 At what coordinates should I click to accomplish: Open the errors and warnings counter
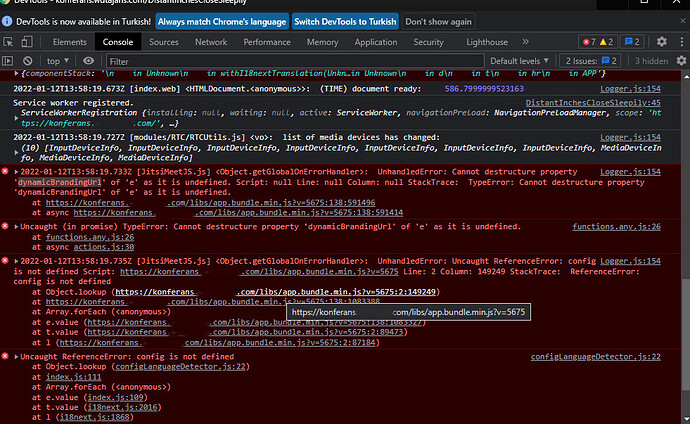598,42
